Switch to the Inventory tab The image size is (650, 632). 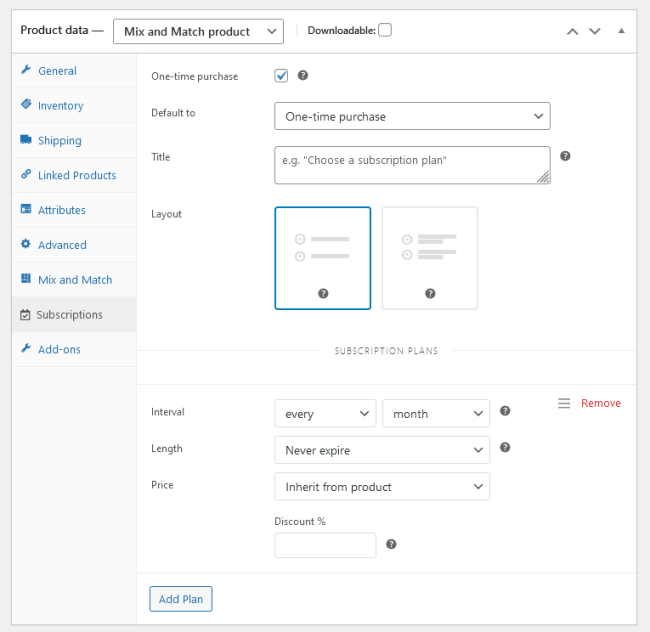(x=74, y=105)
